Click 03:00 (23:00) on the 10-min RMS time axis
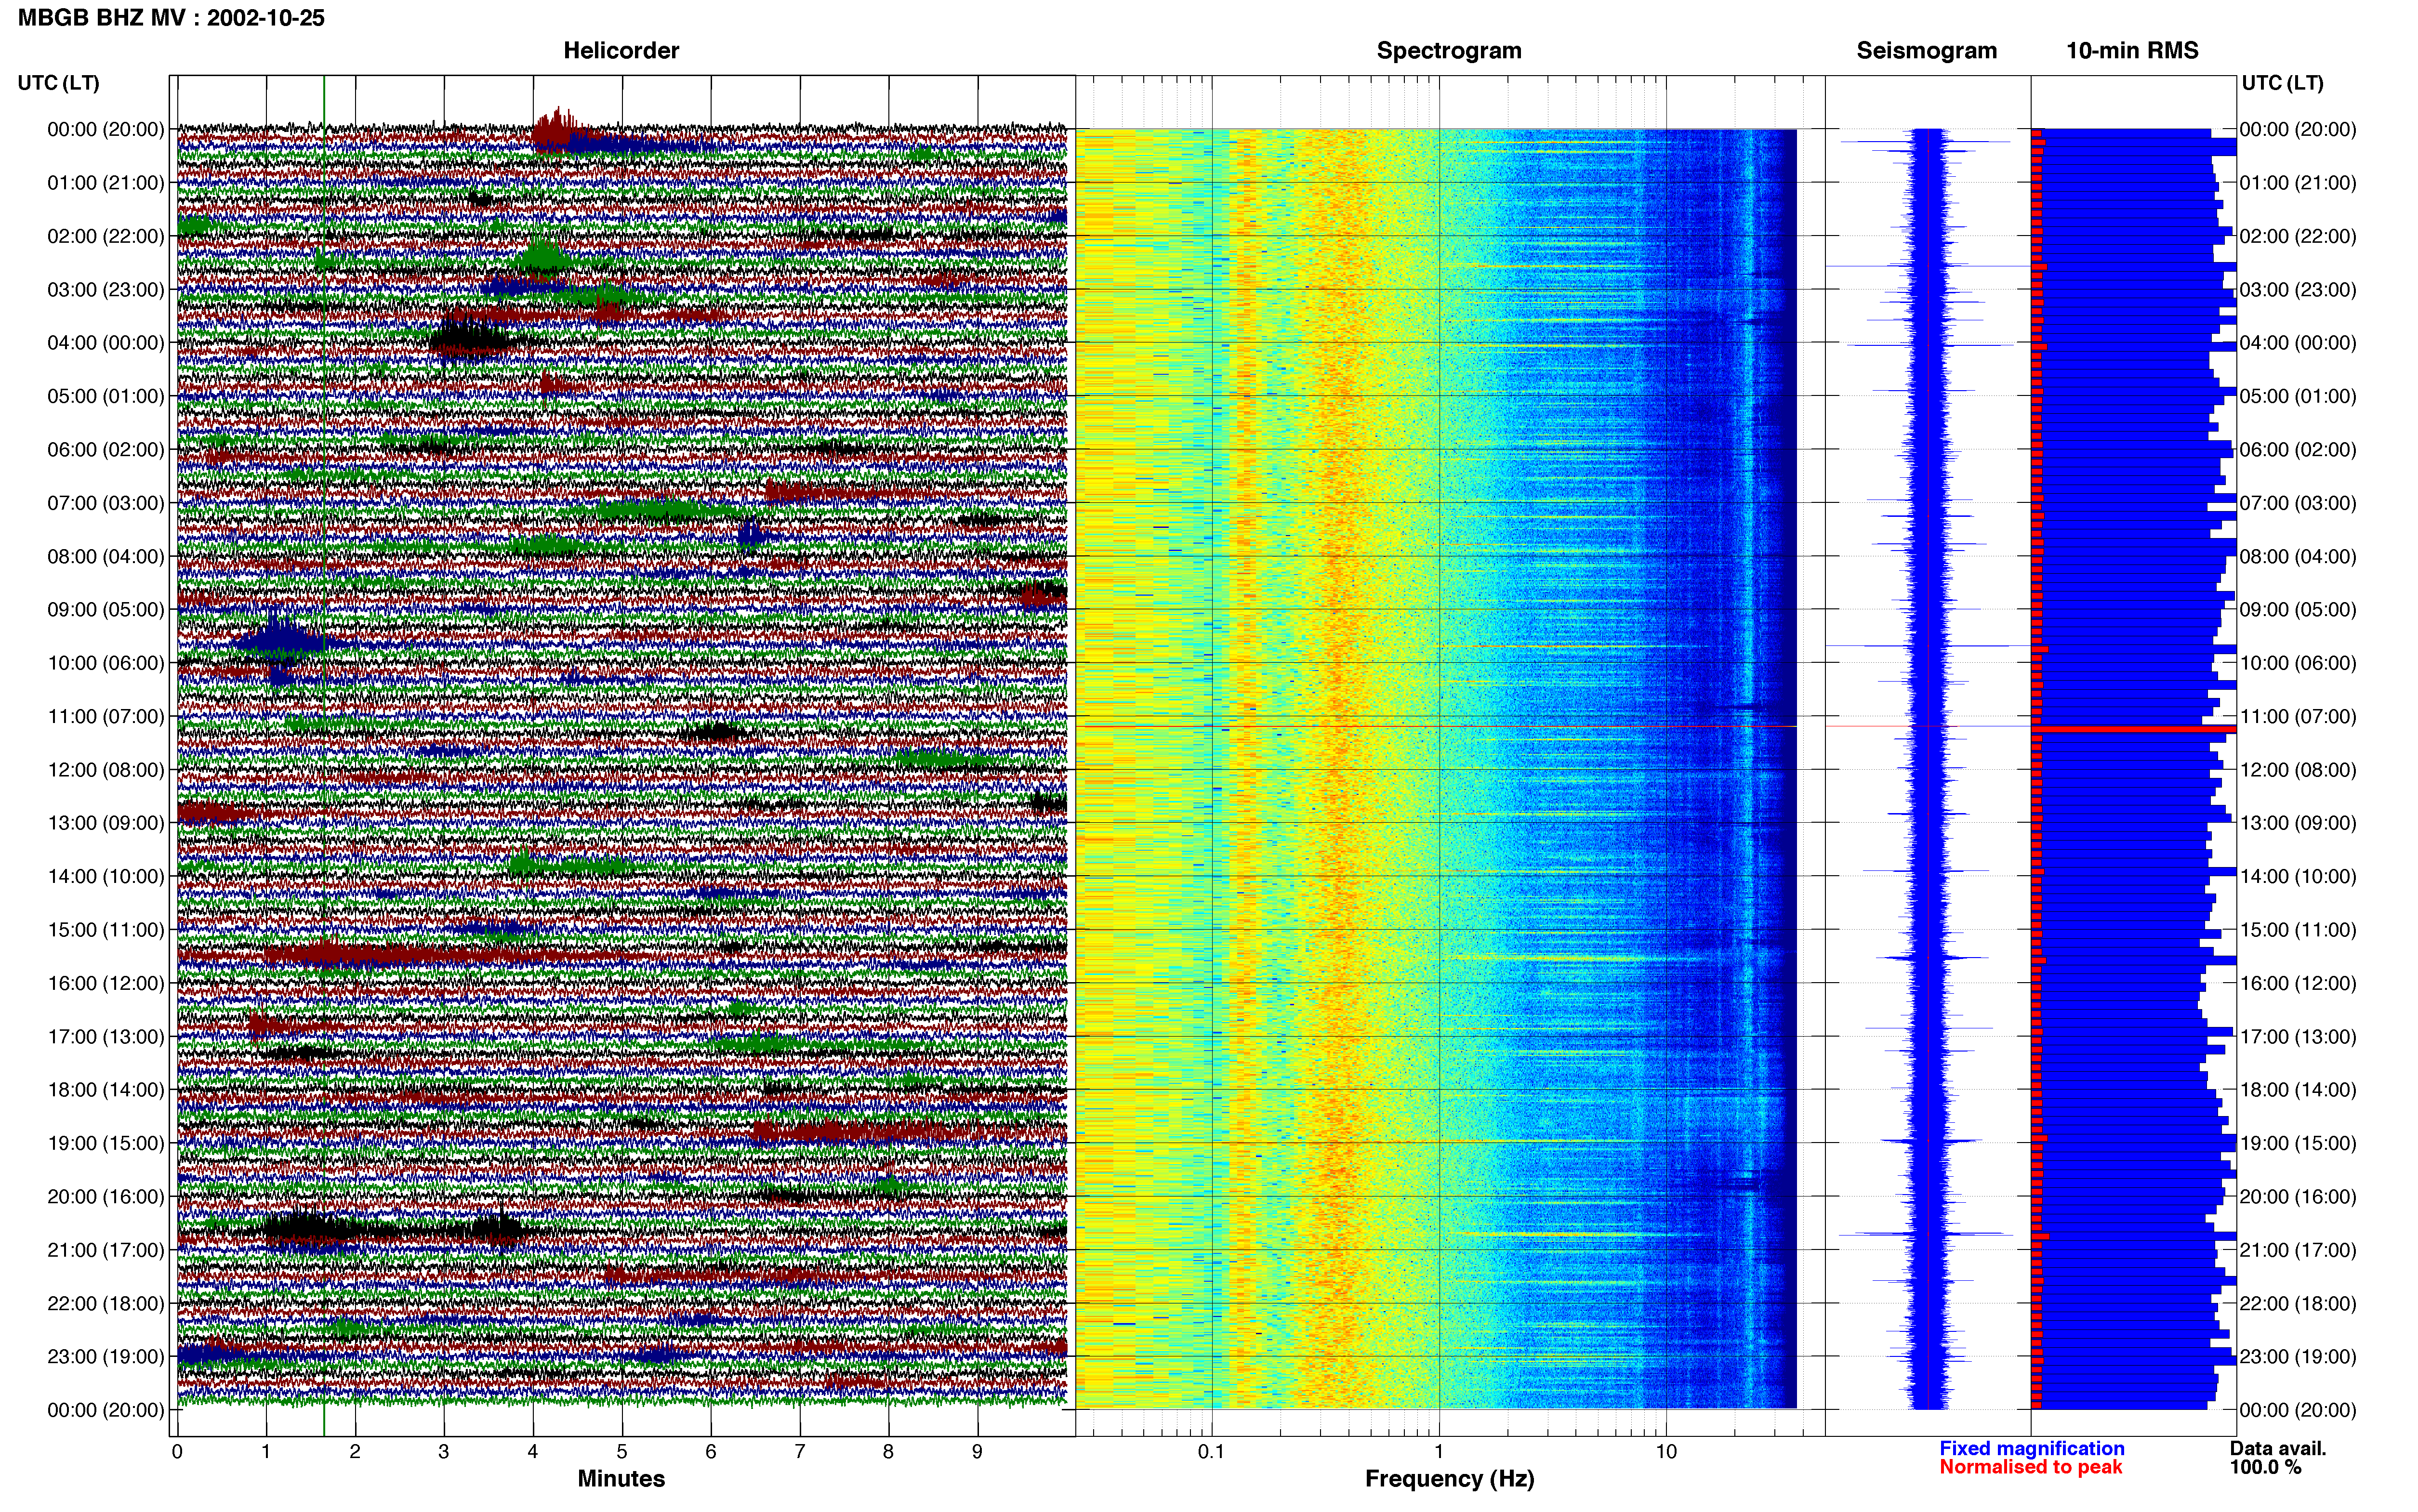This screenshot has width=2418, height=1512. [x=2298, y=290]
